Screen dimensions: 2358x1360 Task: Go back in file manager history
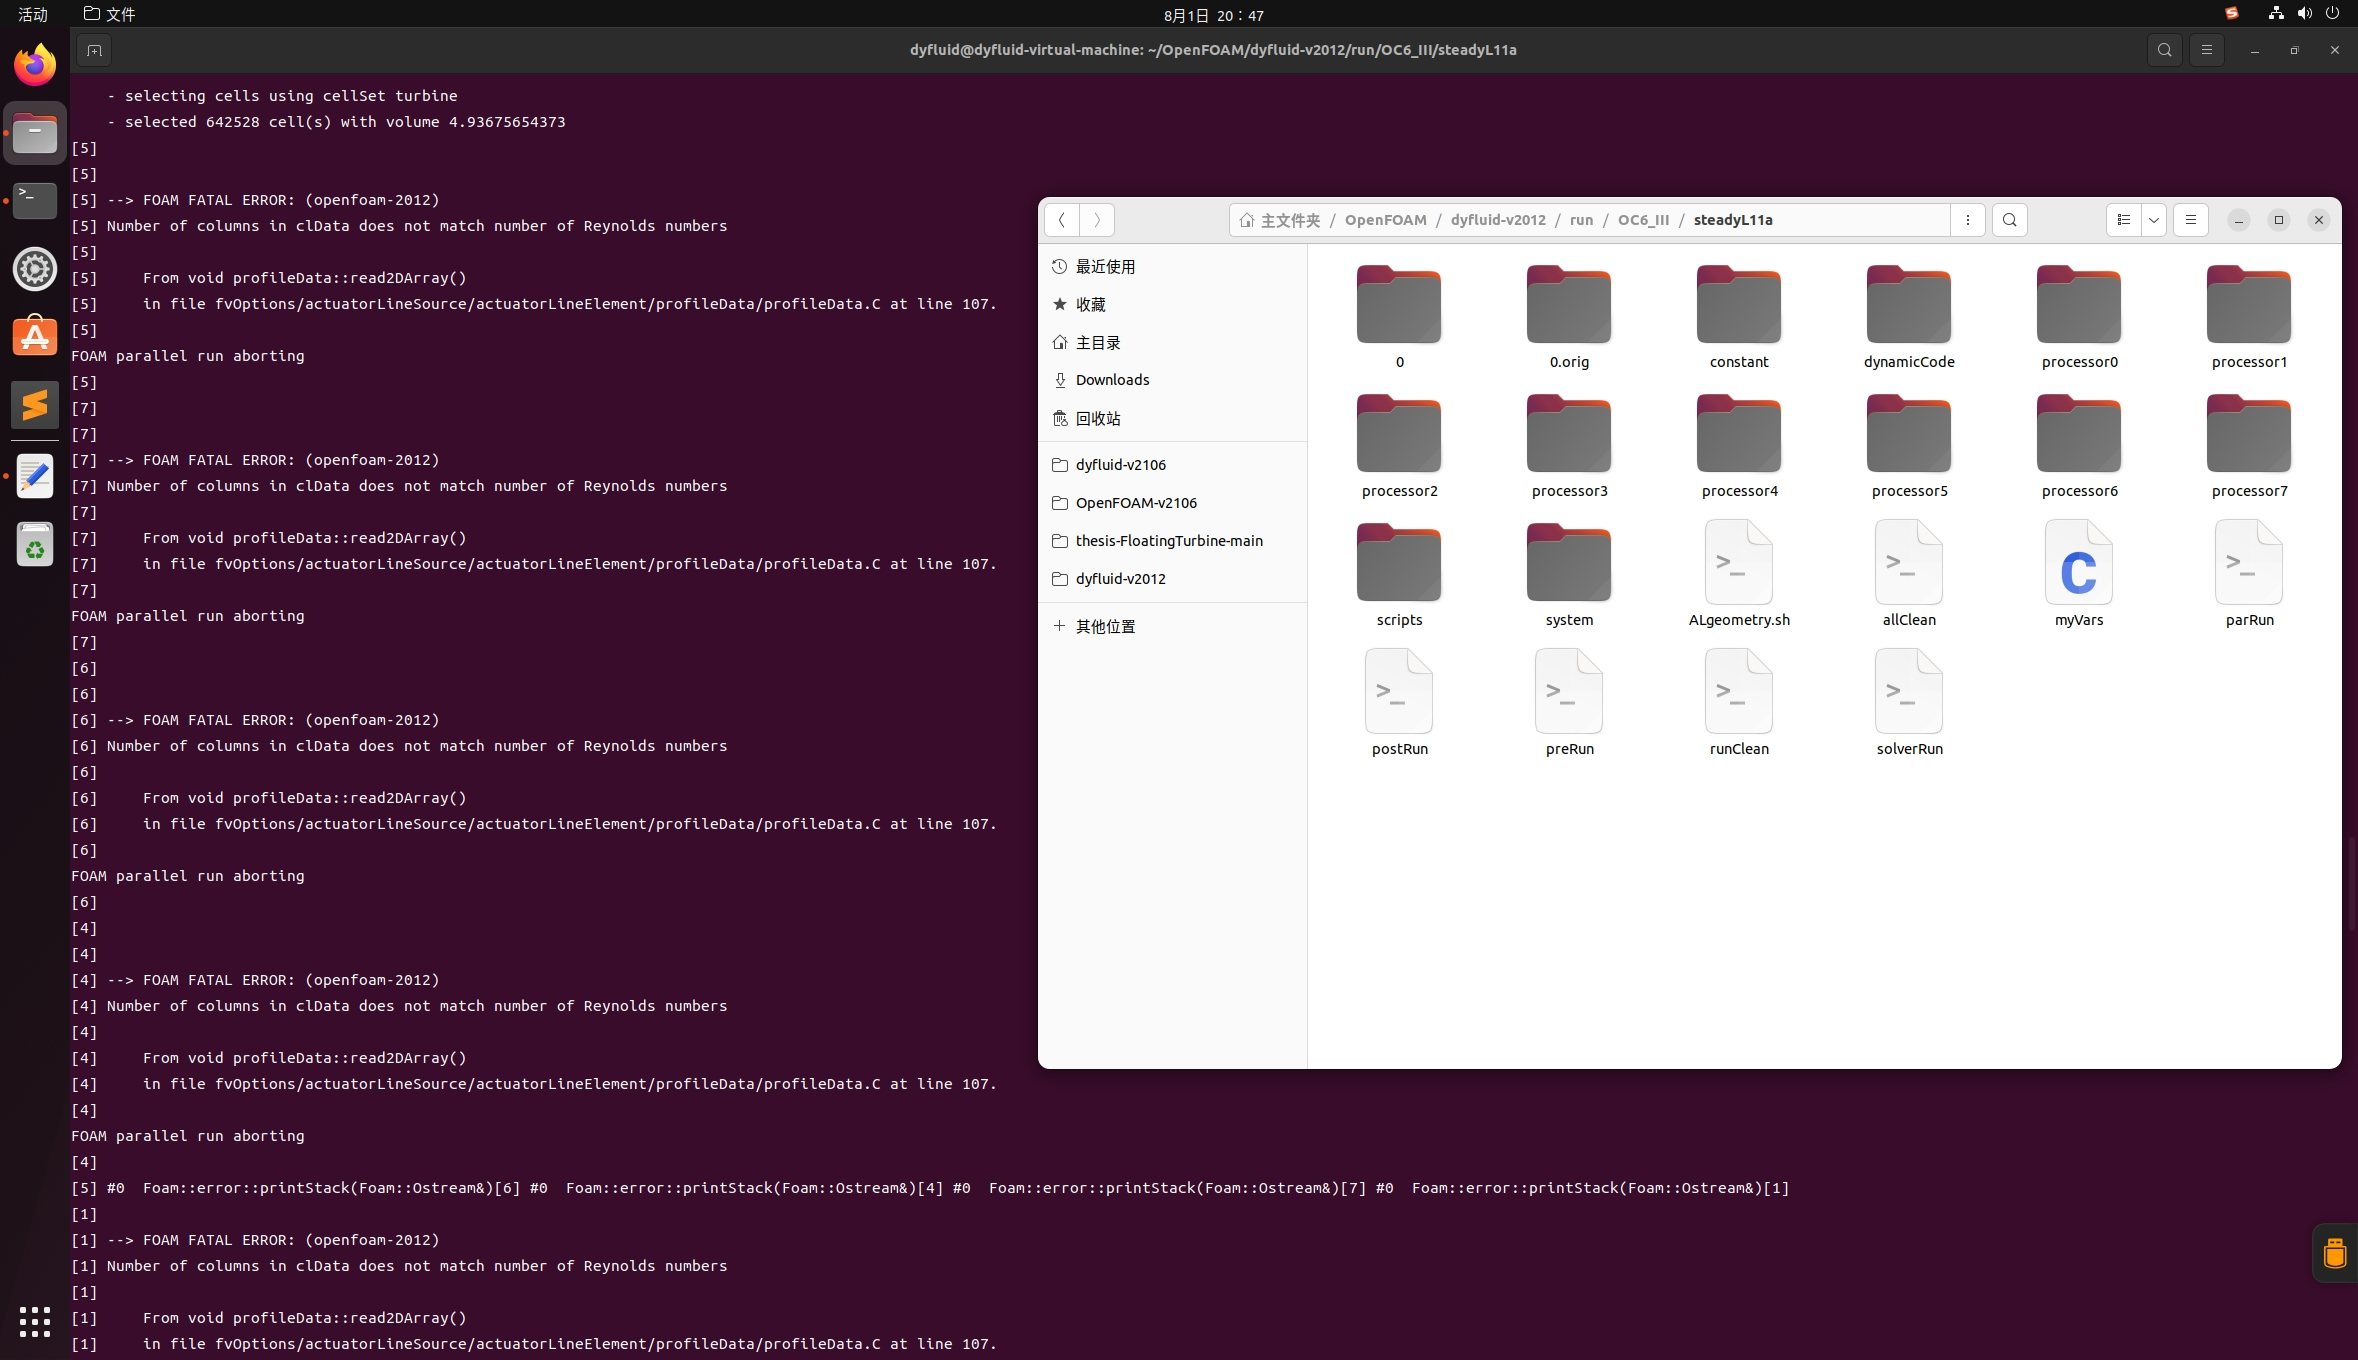pyautogui.click(x=1062, y=220)
